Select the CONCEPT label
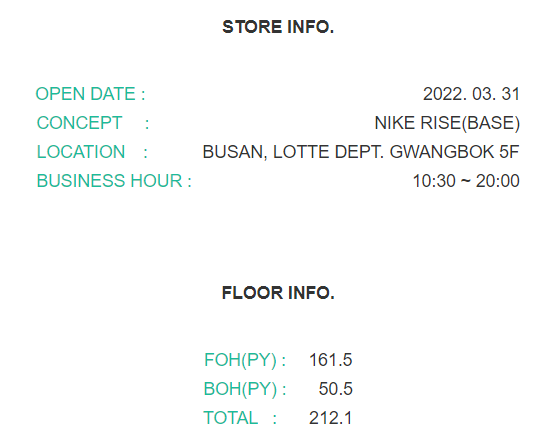The height and width of the screenshot is (445, 555). (80, 123)
